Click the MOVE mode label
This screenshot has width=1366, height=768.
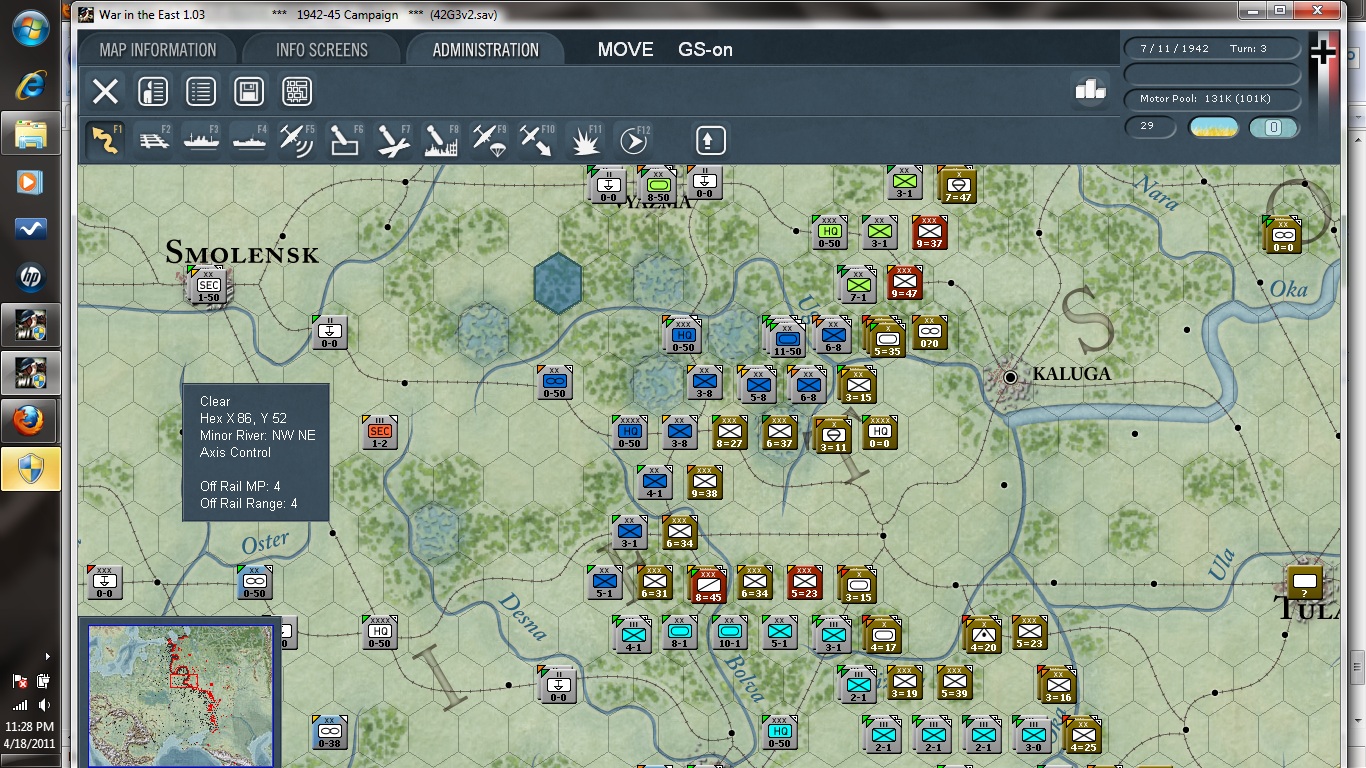pyautogui.click(x=625, y=49)
